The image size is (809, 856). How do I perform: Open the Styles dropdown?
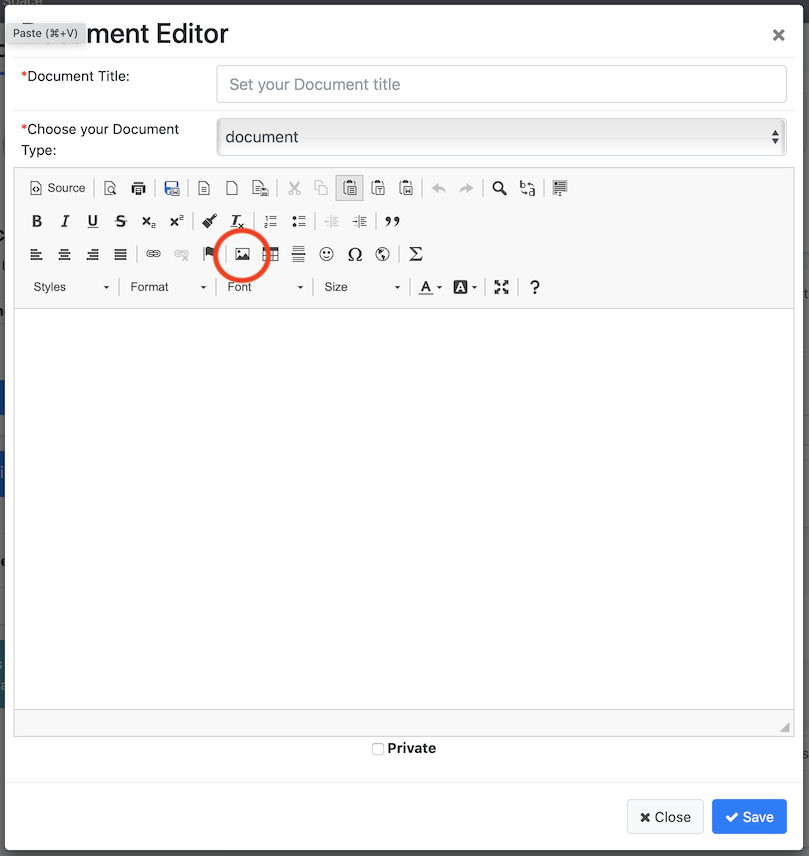pyautogui.click(x=71, y=287)
